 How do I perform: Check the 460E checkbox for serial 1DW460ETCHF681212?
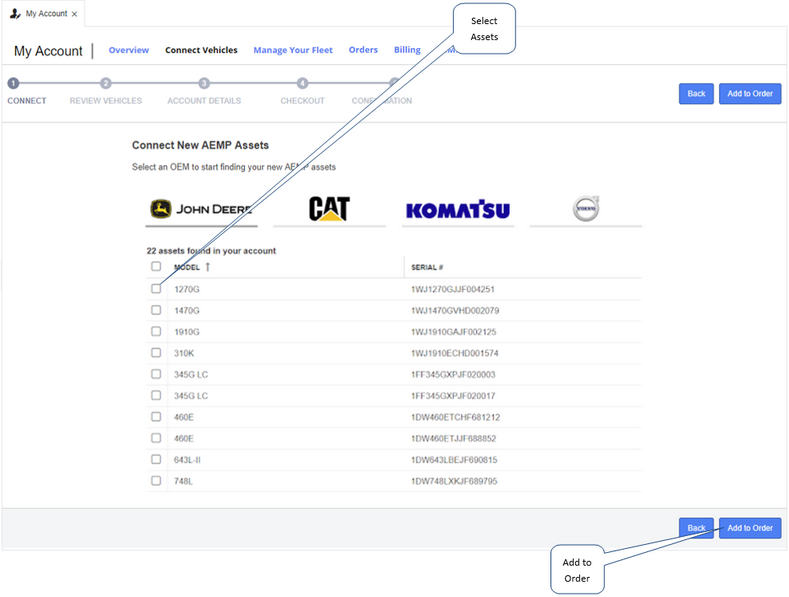point(156,417)
